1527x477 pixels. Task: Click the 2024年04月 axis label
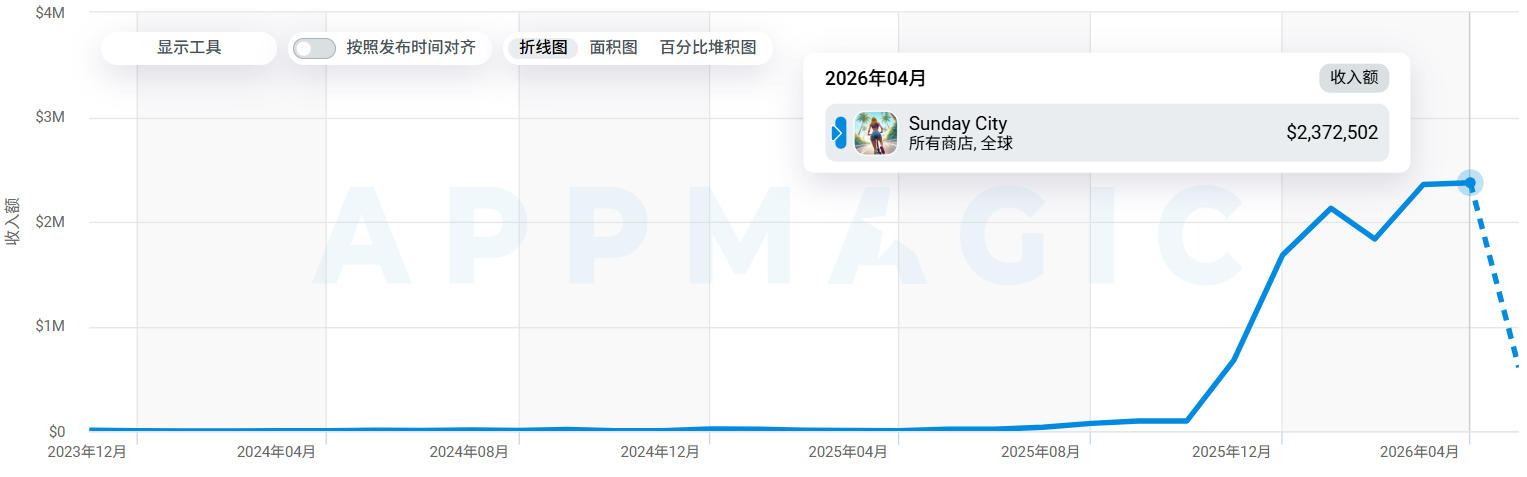[x=277, y=452]
